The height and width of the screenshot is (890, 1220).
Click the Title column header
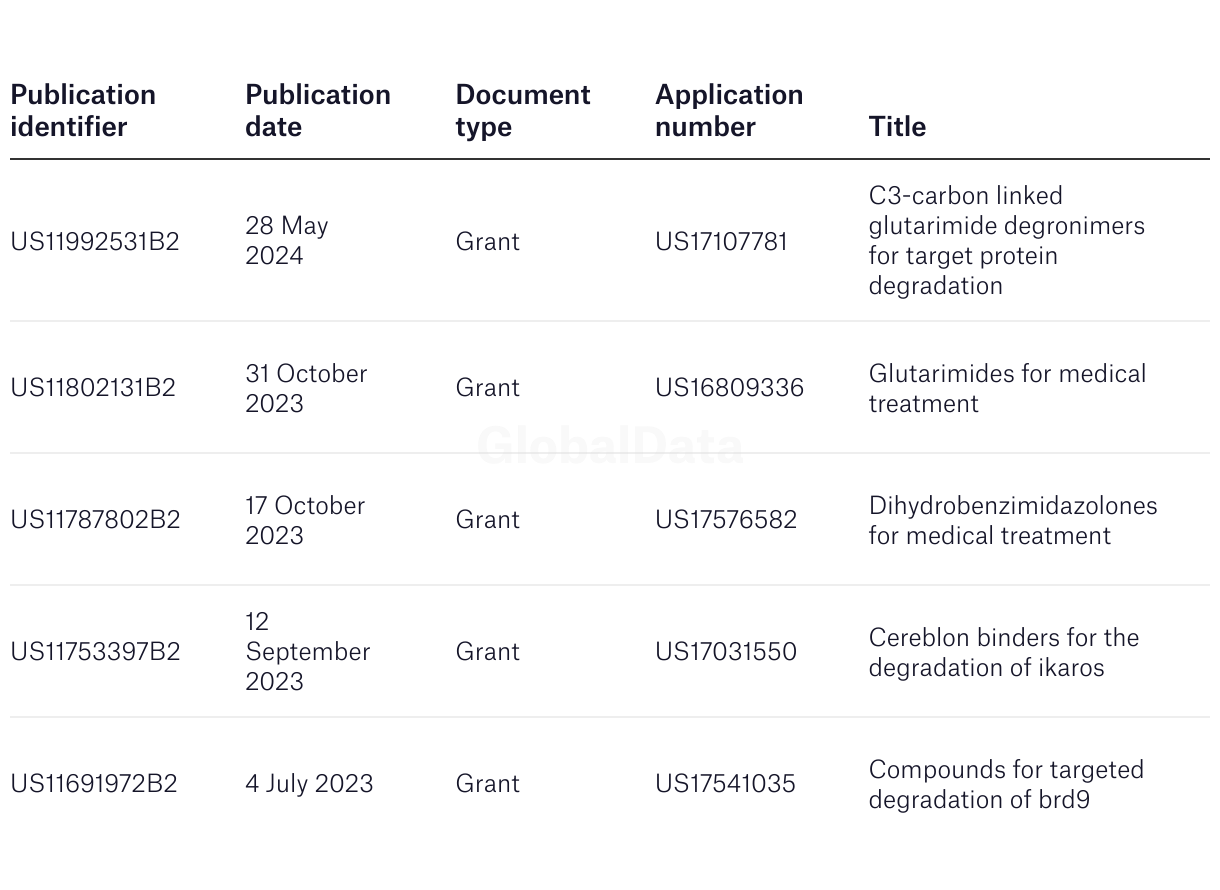coord(897,126)
